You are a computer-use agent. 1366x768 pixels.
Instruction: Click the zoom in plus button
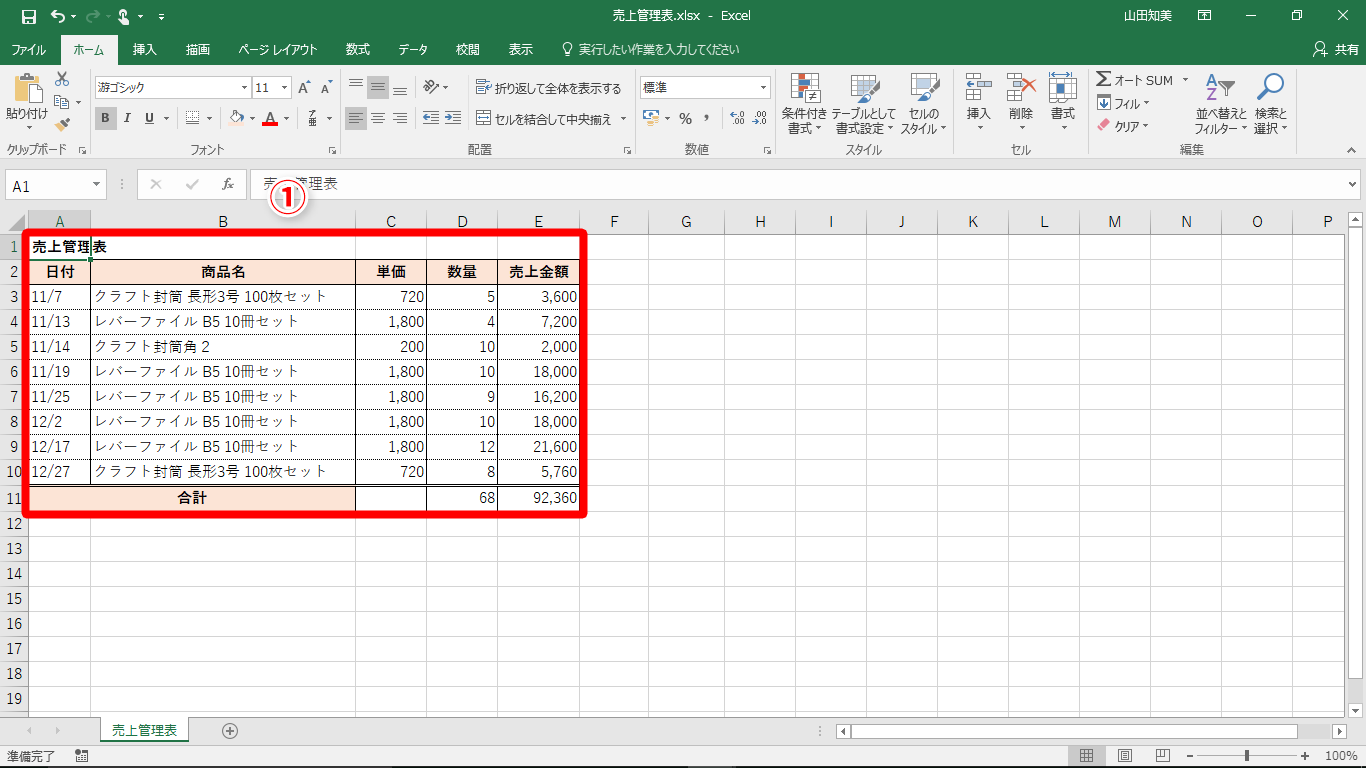click(x=1305, y=756)
